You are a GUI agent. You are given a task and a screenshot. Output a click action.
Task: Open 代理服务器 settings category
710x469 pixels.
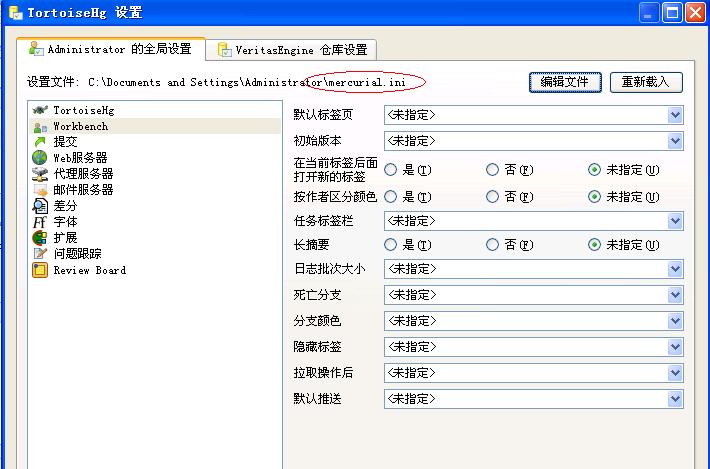pos(155,174)
